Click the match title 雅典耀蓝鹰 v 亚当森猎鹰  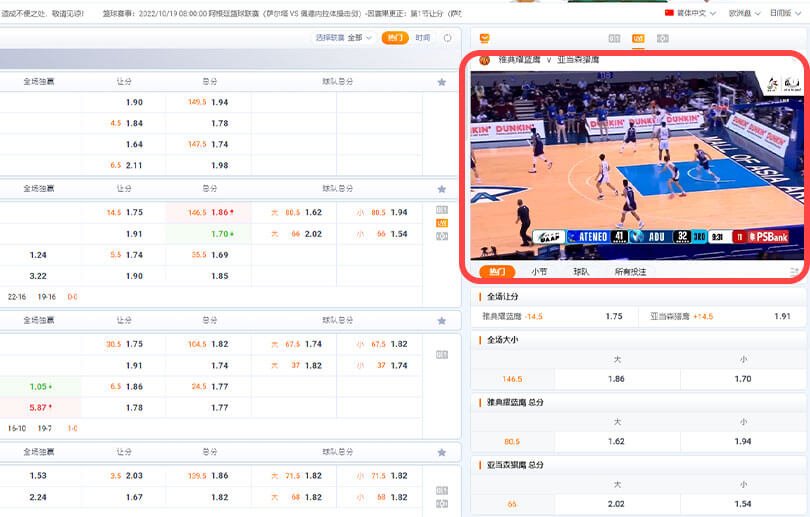(548, 60)
